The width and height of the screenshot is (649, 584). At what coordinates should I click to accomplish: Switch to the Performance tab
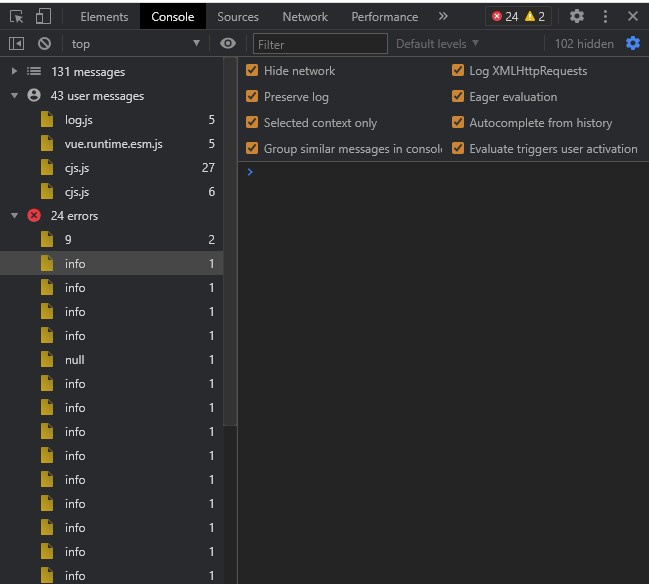click(x=385, y=17)
